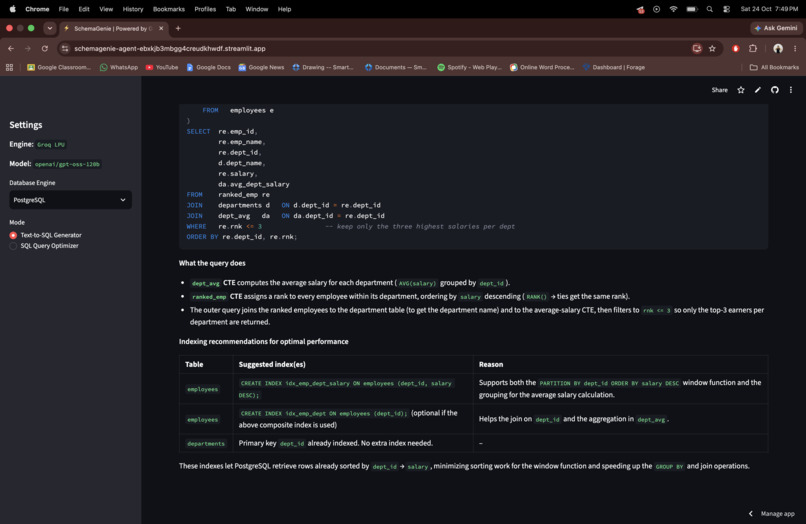Open Streamlit app three-dot menu
This screenshot has width=806, height=524.
[x=791, y=90]
